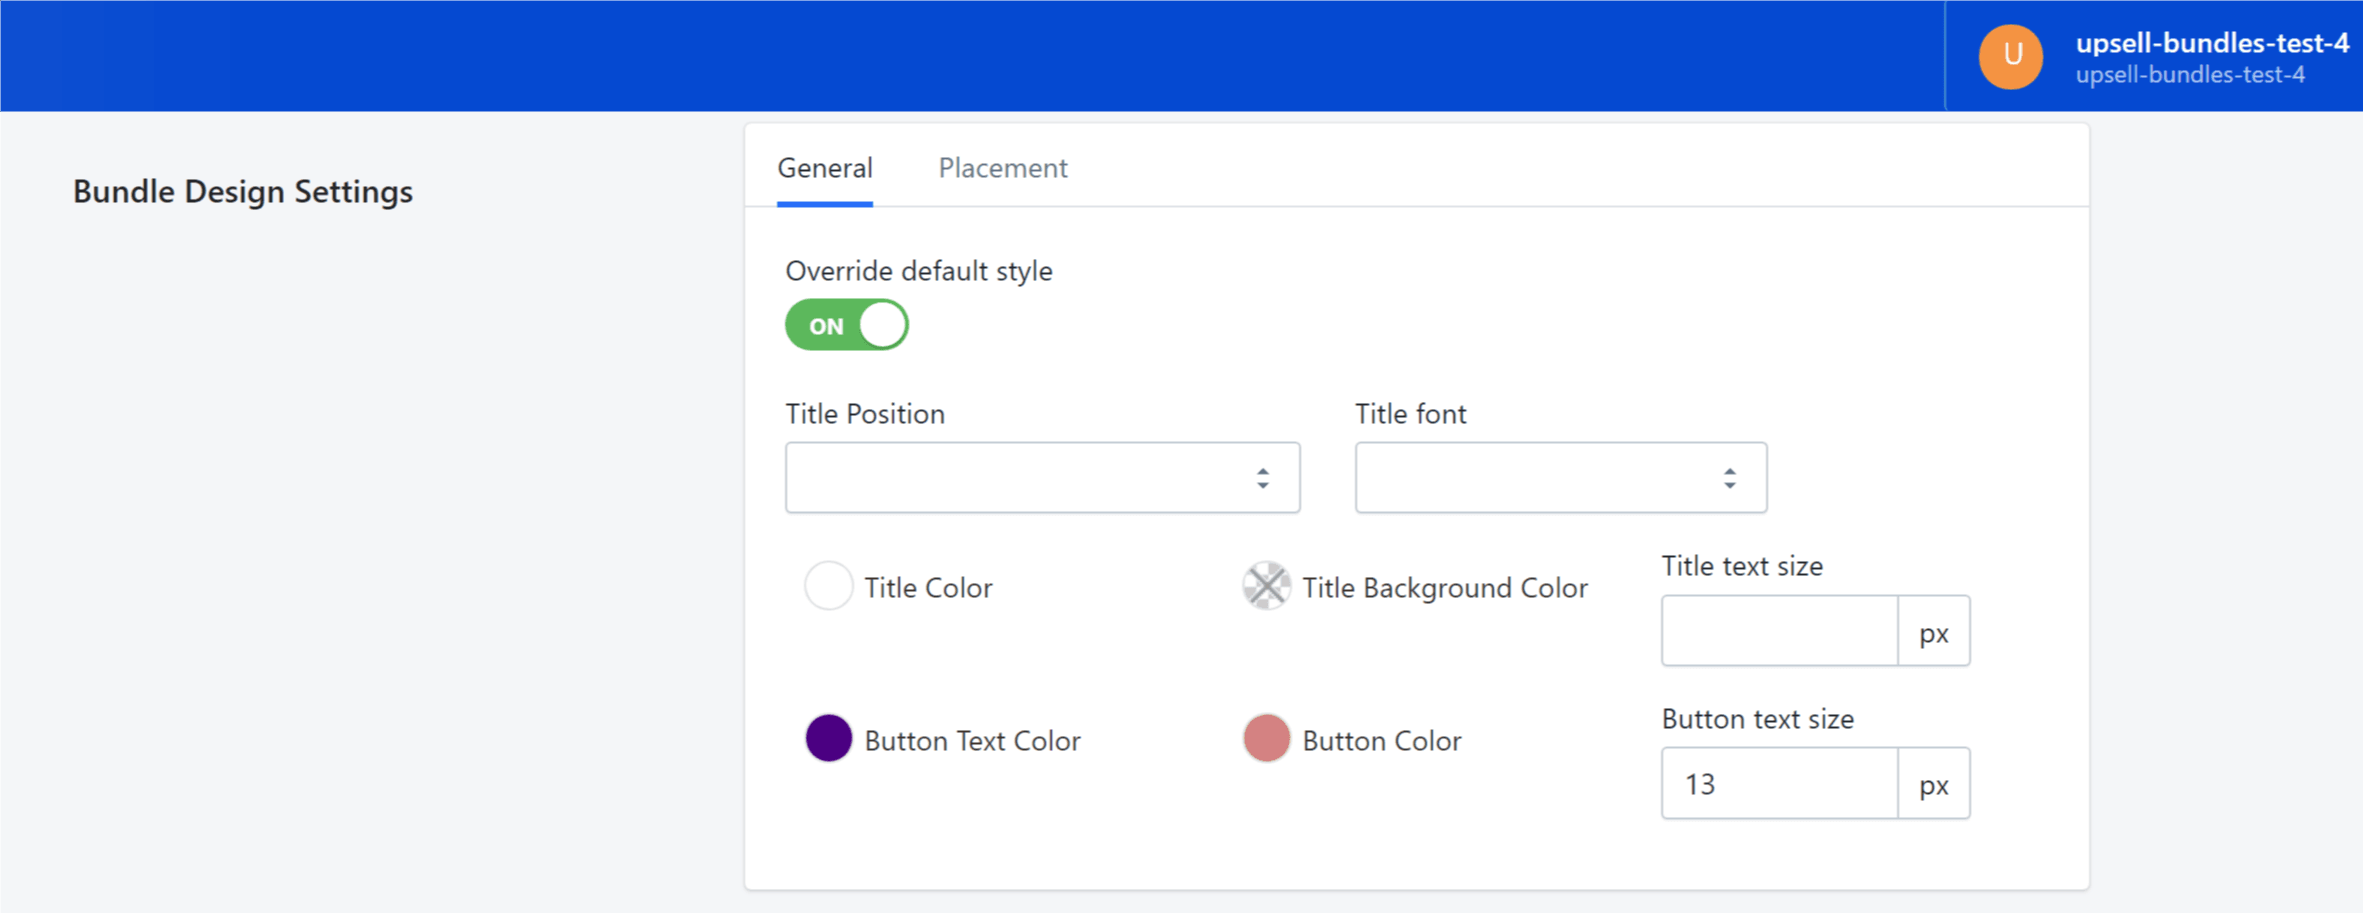Click the Button Color label
Screen dimensions: 2363x913
click(1381, 741)
